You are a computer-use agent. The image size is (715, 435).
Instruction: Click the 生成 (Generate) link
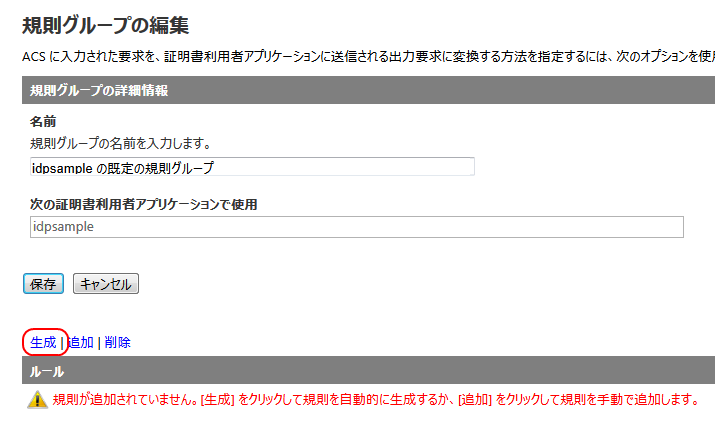(43, 342)
